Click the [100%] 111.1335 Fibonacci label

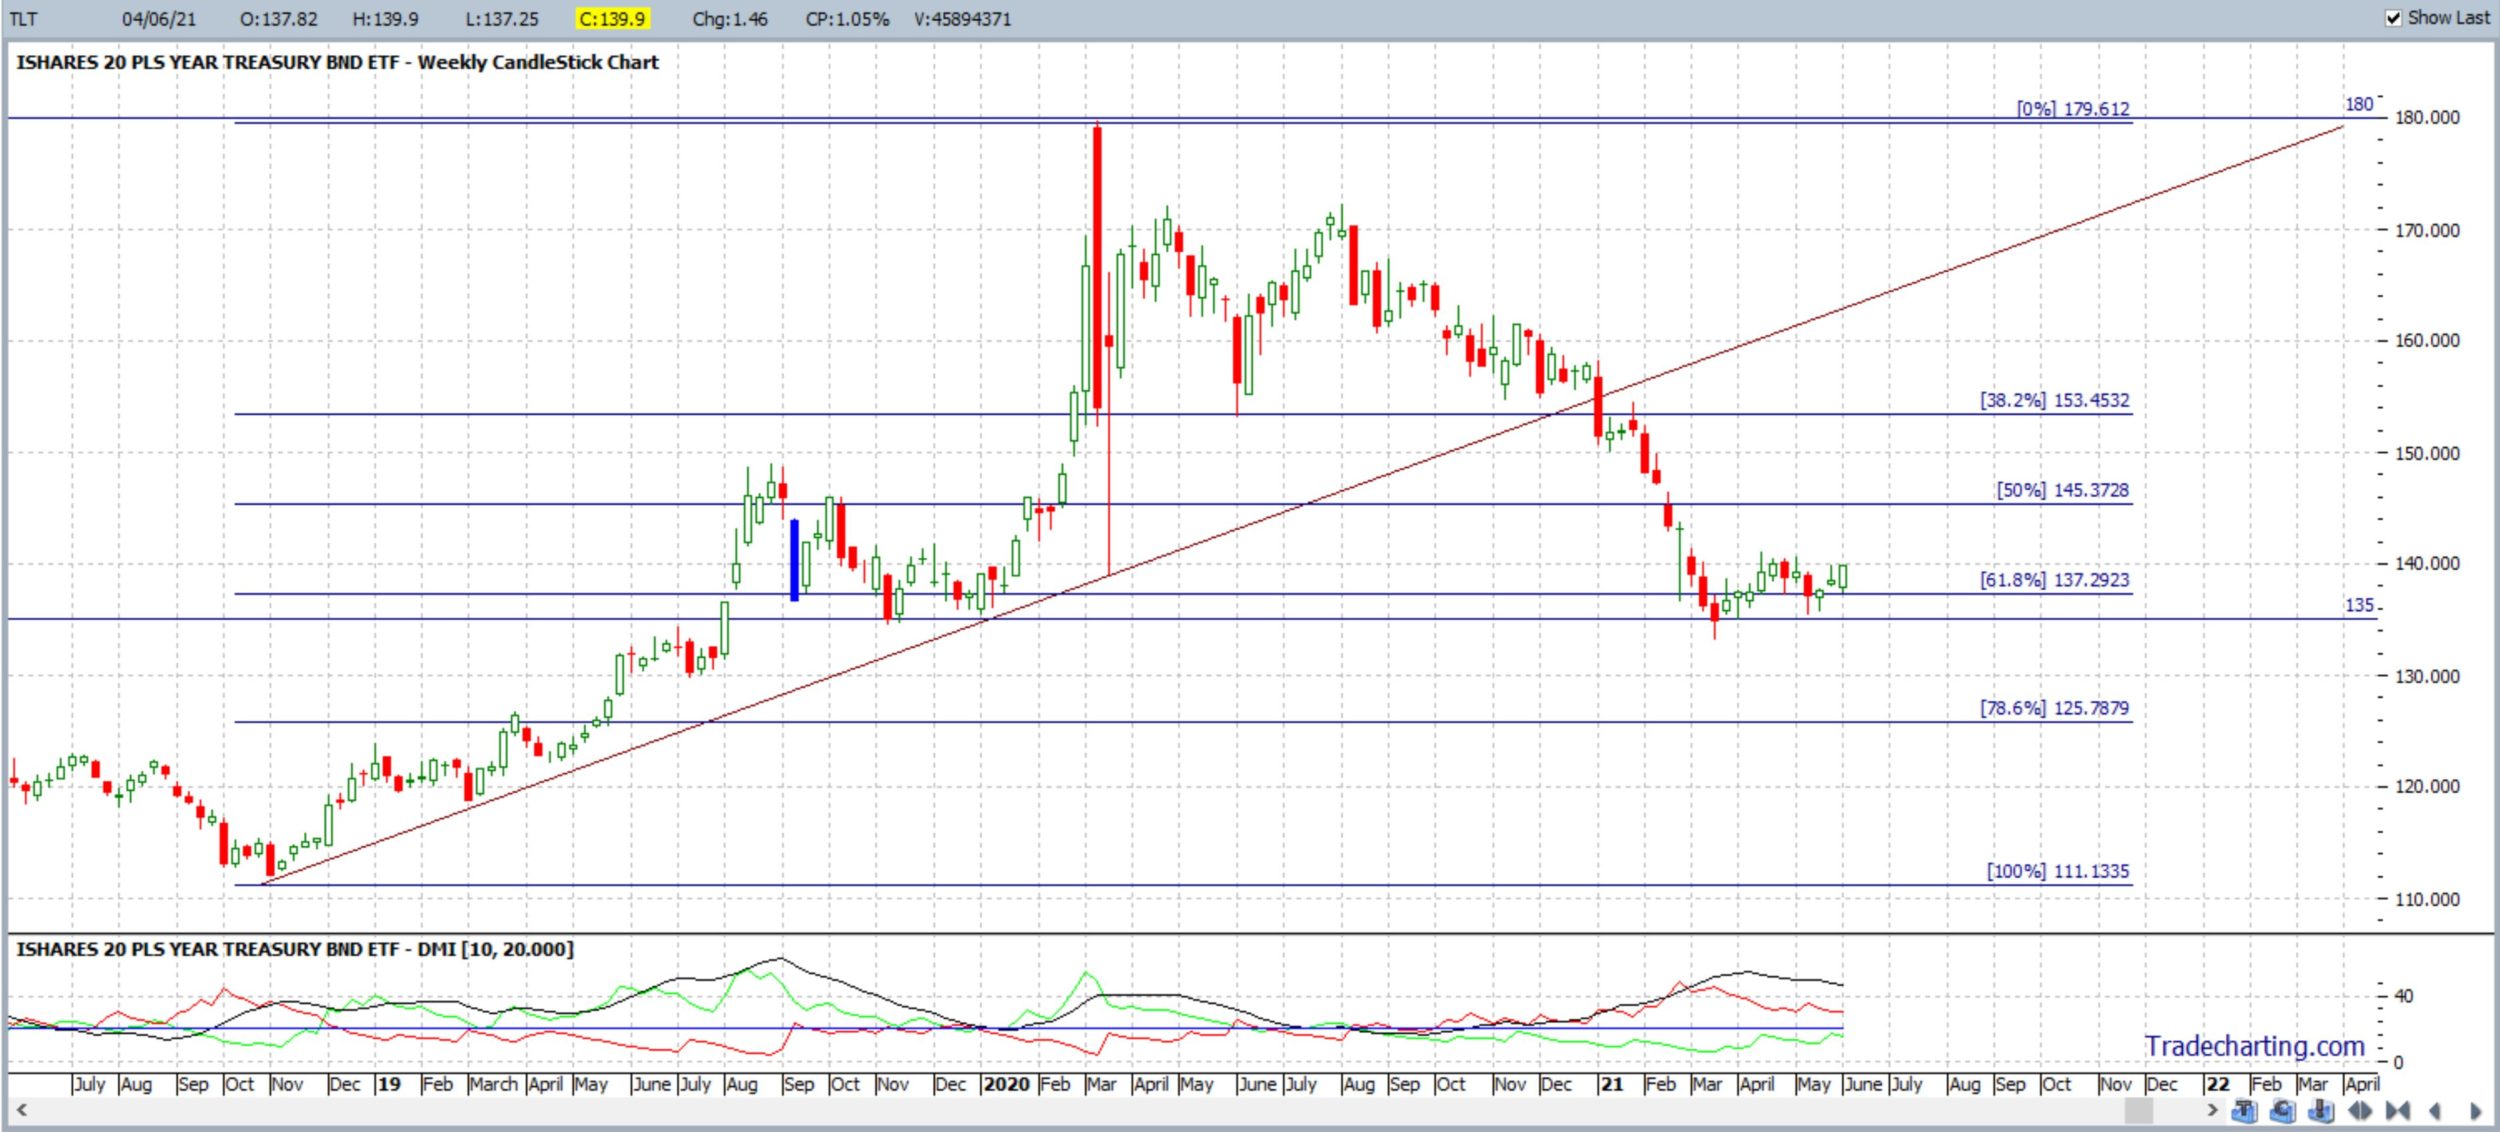(2058, 871)
